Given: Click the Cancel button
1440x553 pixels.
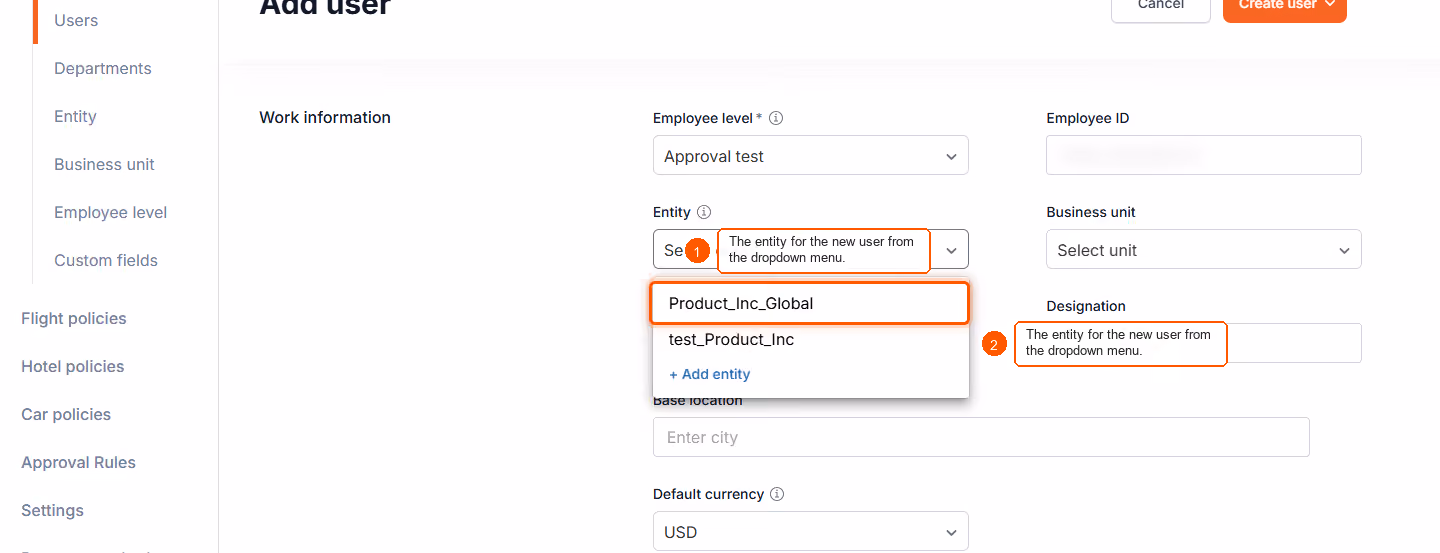Looking at the screenshot, I should click(x=1161, y=8).
